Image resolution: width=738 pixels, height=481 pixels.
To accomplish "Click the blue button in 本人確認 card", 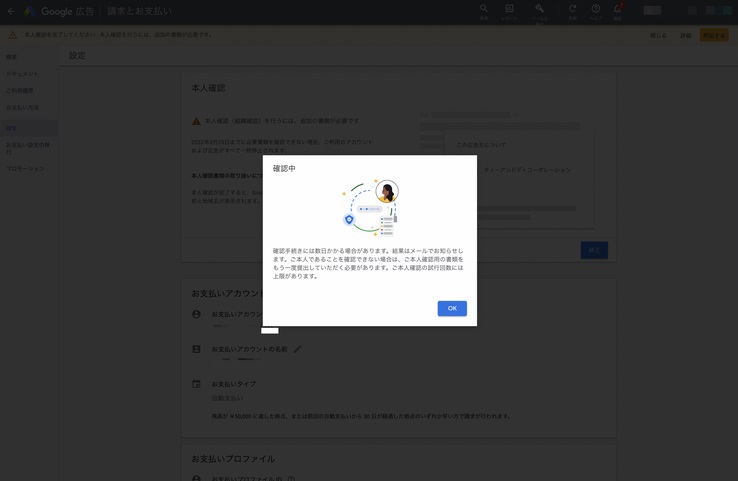I will point(594,250).
